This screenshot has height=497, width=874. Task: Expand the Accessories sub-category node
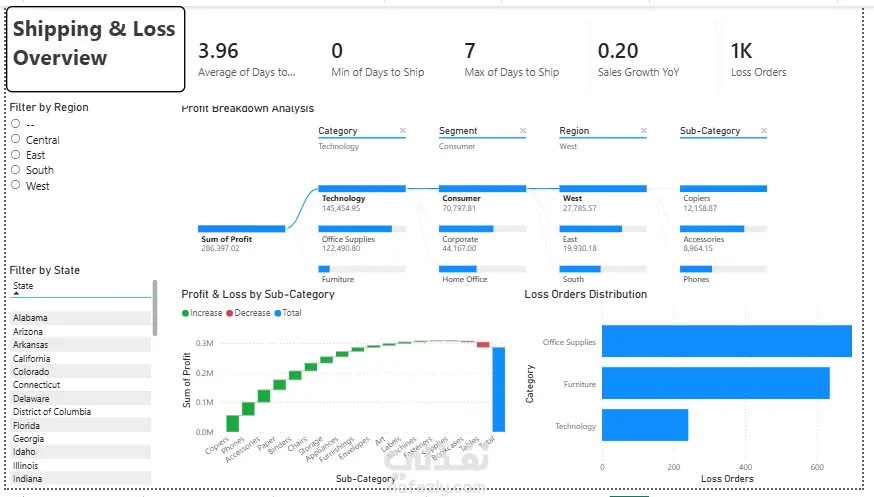point(723,229)
